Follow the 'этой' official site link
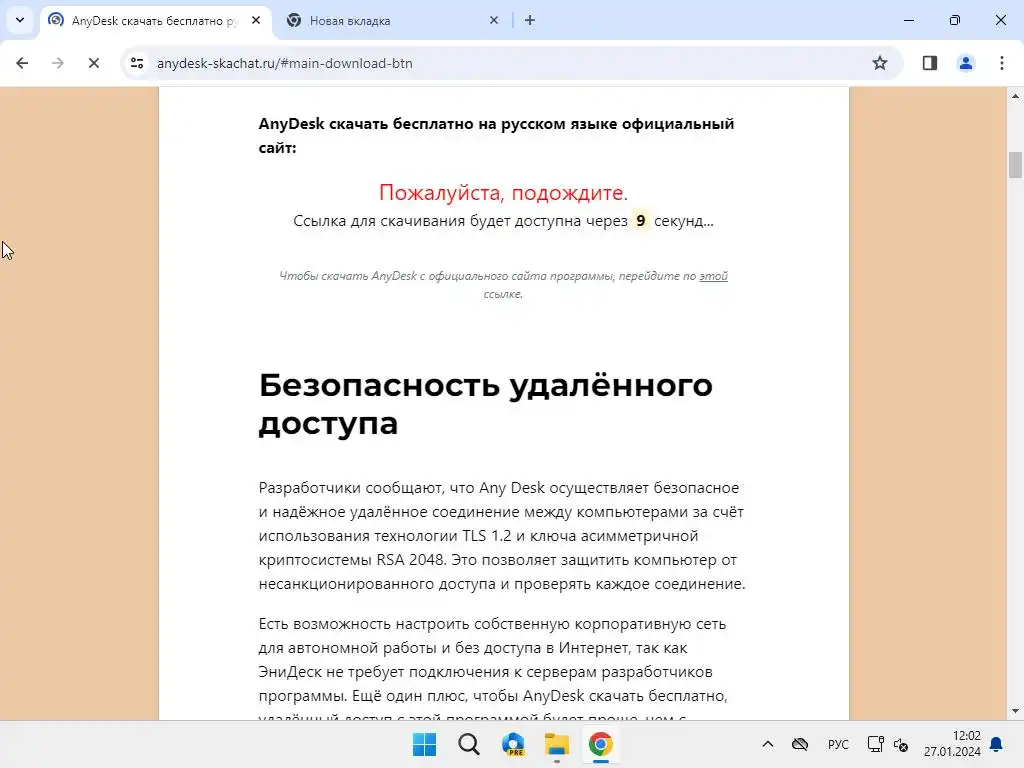This screenshot has width=1024, height=768. 713,276
